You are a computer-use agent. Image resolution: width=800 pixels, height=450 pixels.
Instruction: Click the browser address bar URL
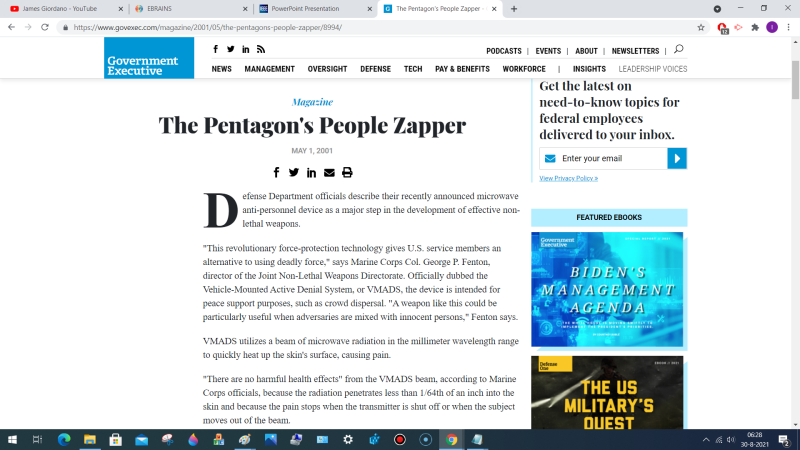(208, 28)
